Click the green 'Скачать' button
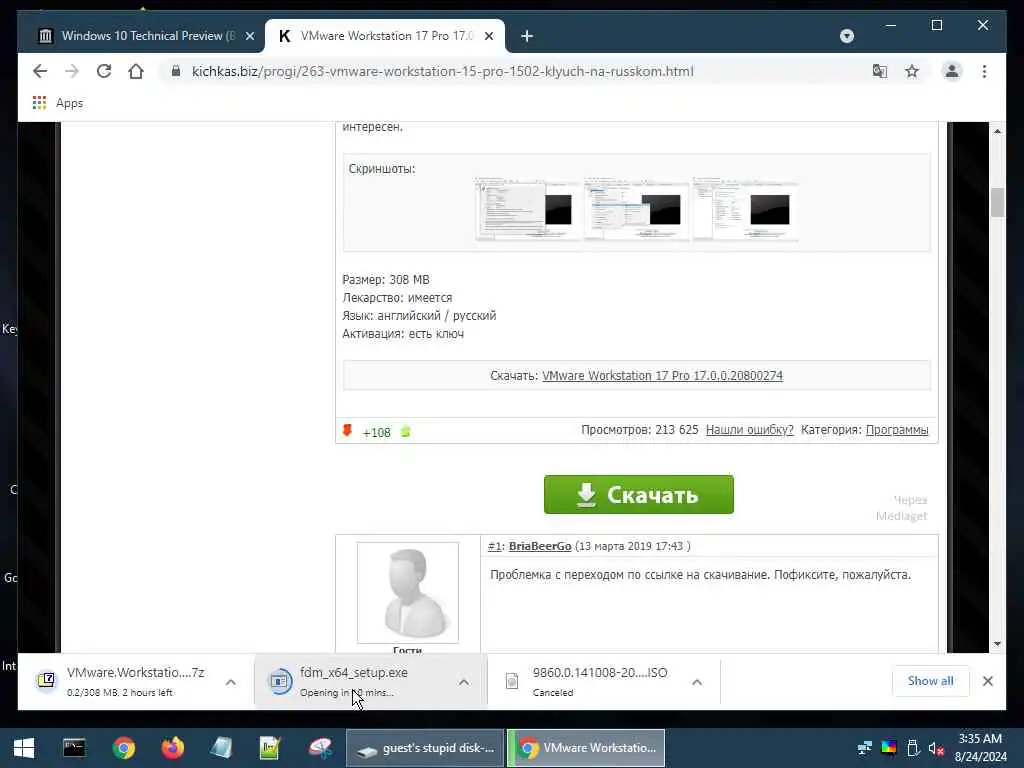The height and width of the screenshot is (768, 1024). click(x=639, y=494)
